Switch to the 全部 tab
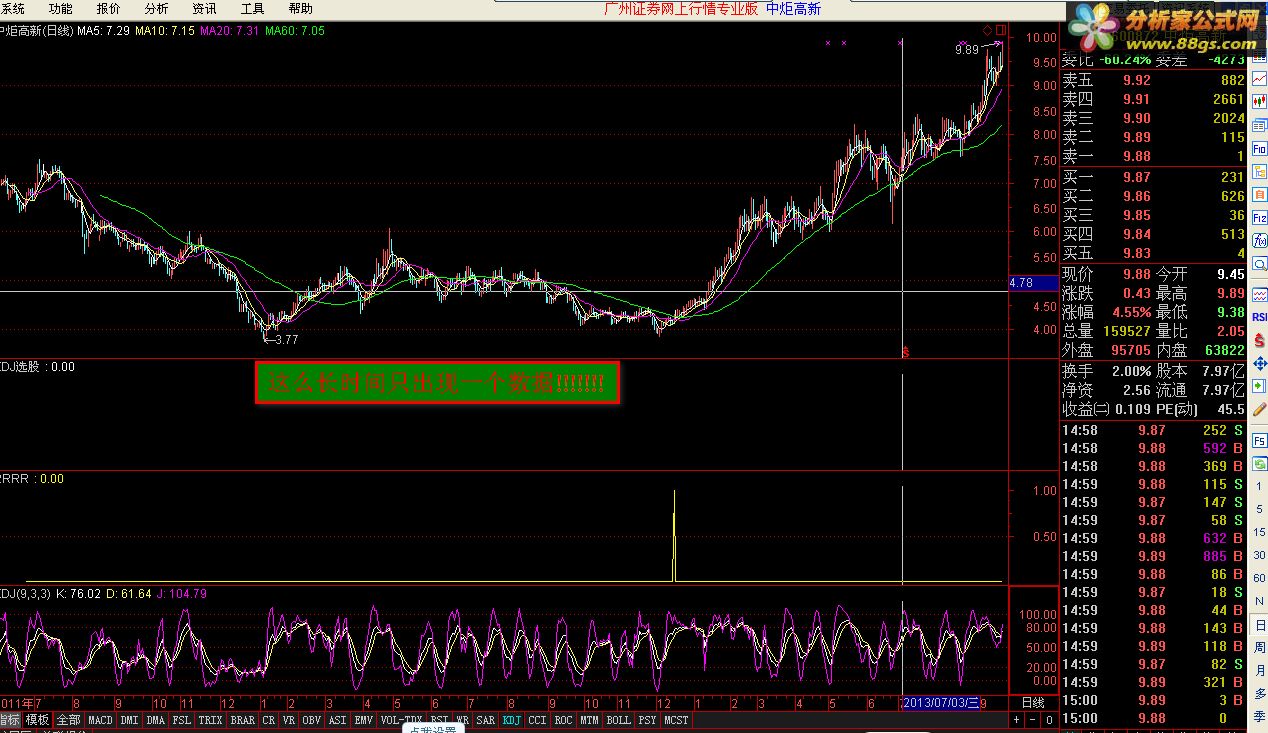The width and height of the screenshot is (1268, 733). pyautogui.click(x=68, y=720)
